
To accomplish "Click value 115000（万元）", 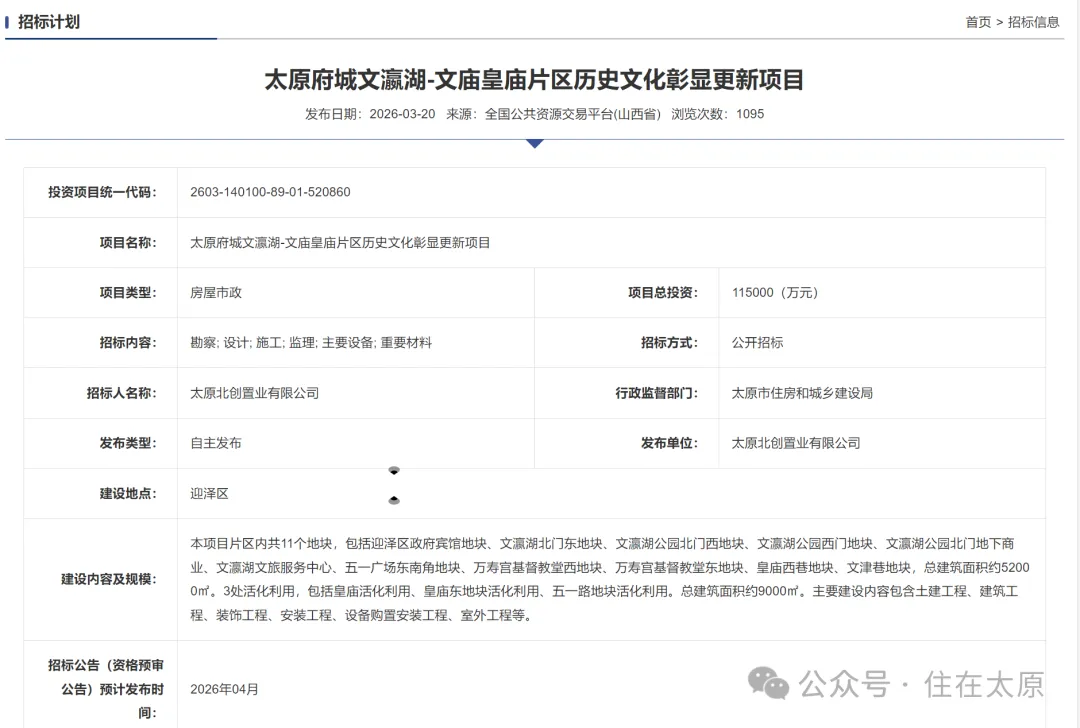I will pos(775,293).
